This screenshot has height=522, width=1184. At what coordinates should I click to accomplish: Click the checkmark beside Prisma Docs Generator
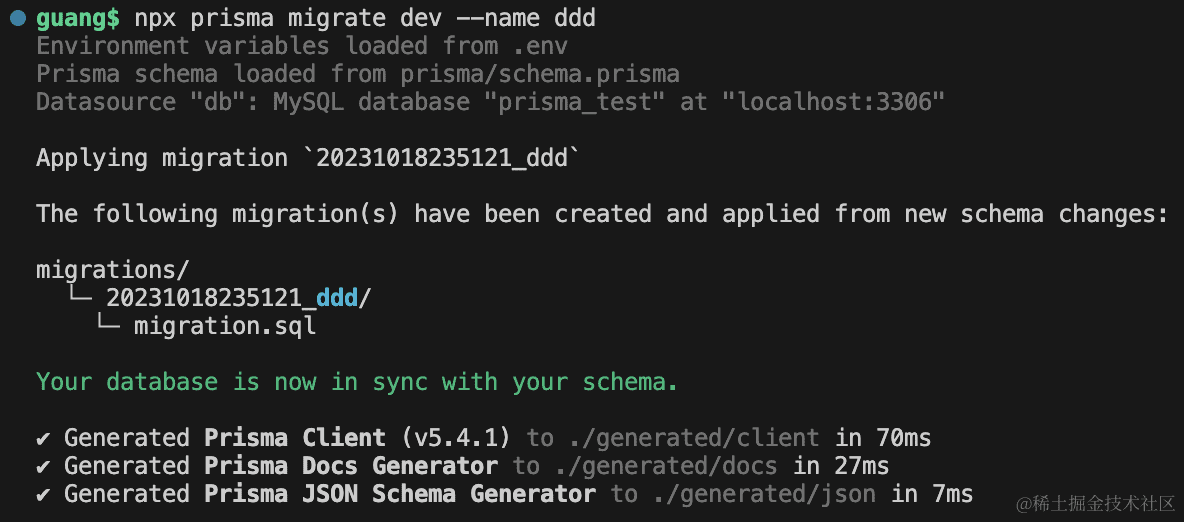click(x=44, y=466)
